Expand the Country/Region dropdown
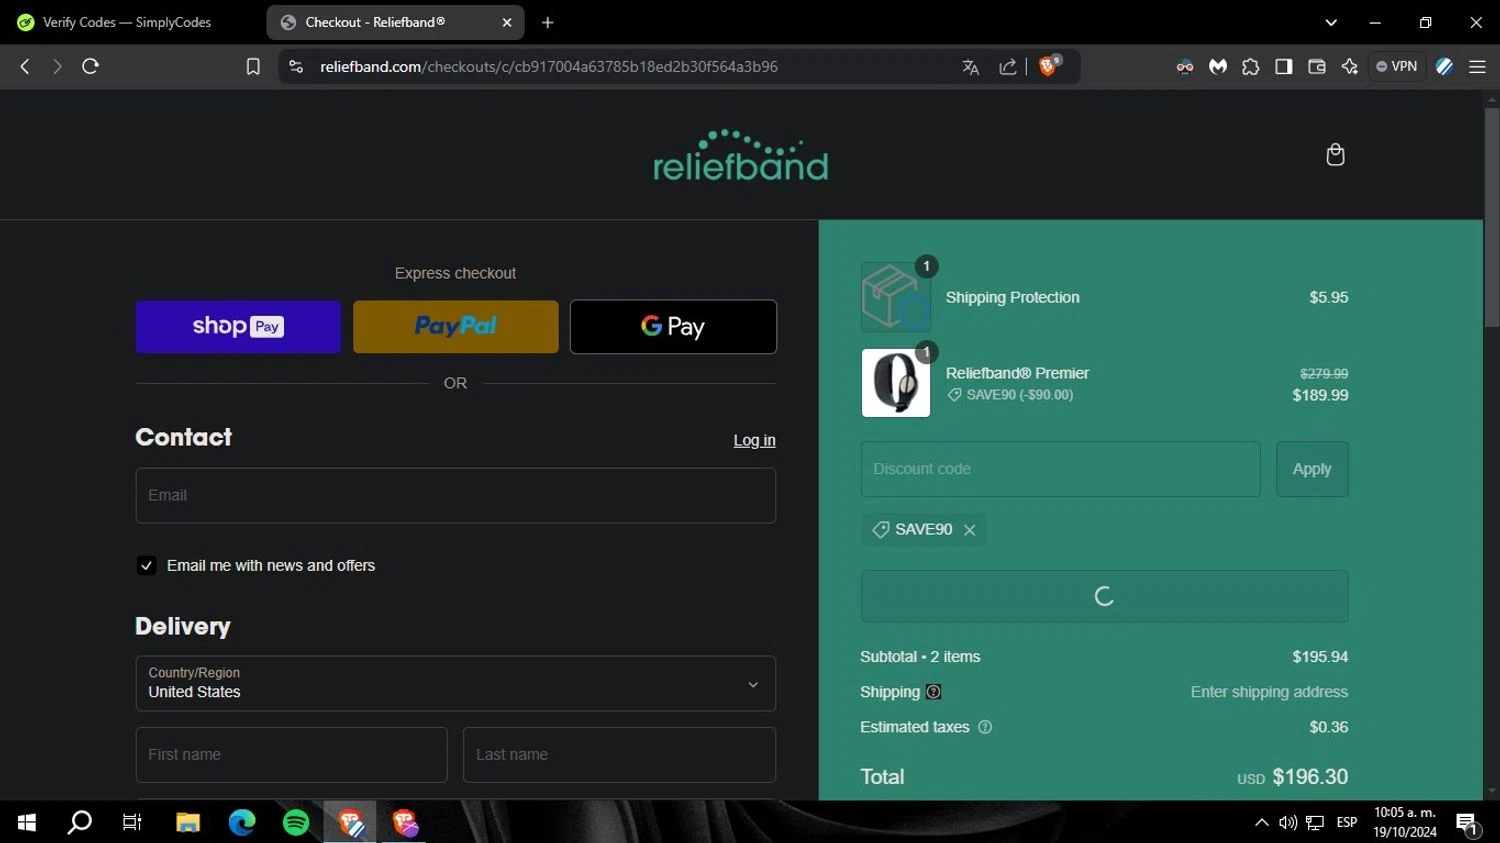Viewport: 1500px width, 843px height. click(455, 684)
